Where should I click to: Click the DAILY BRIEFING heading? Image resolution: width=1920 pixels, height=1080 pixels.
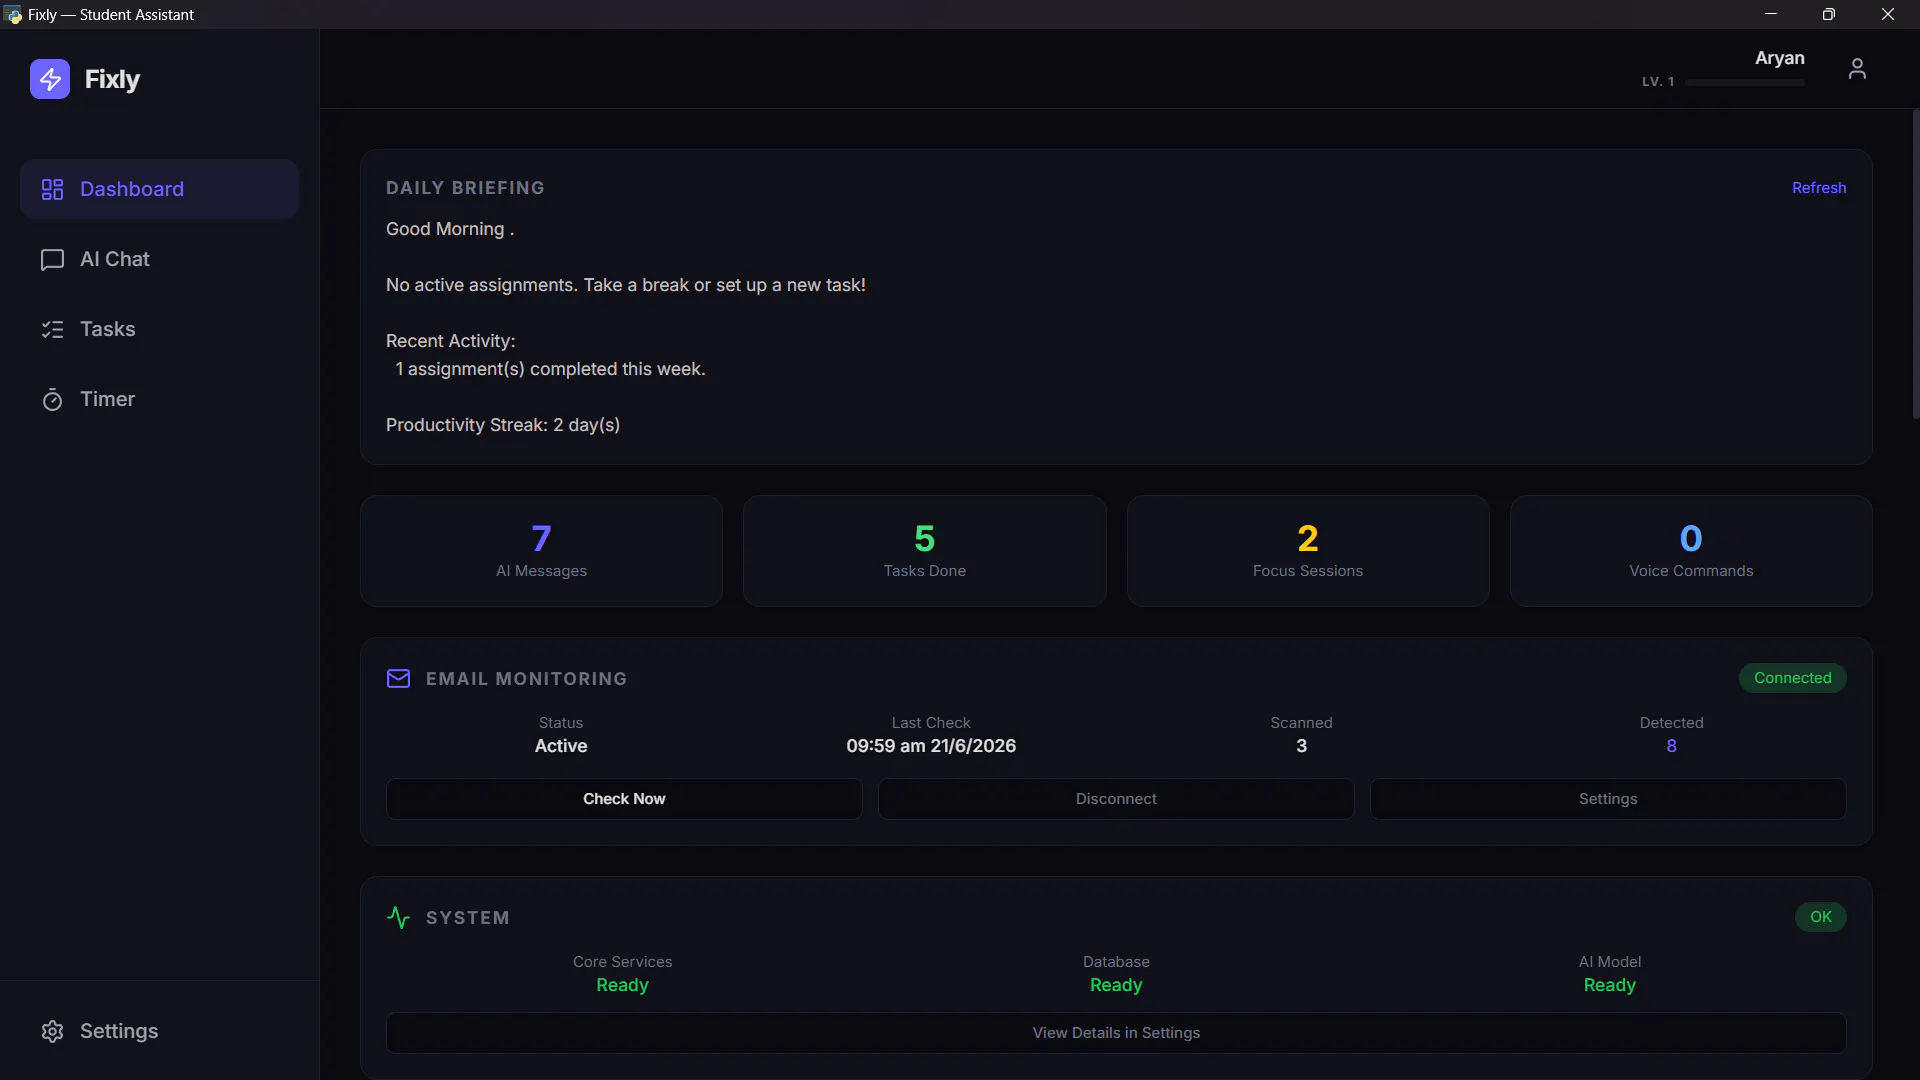point(465,188)
